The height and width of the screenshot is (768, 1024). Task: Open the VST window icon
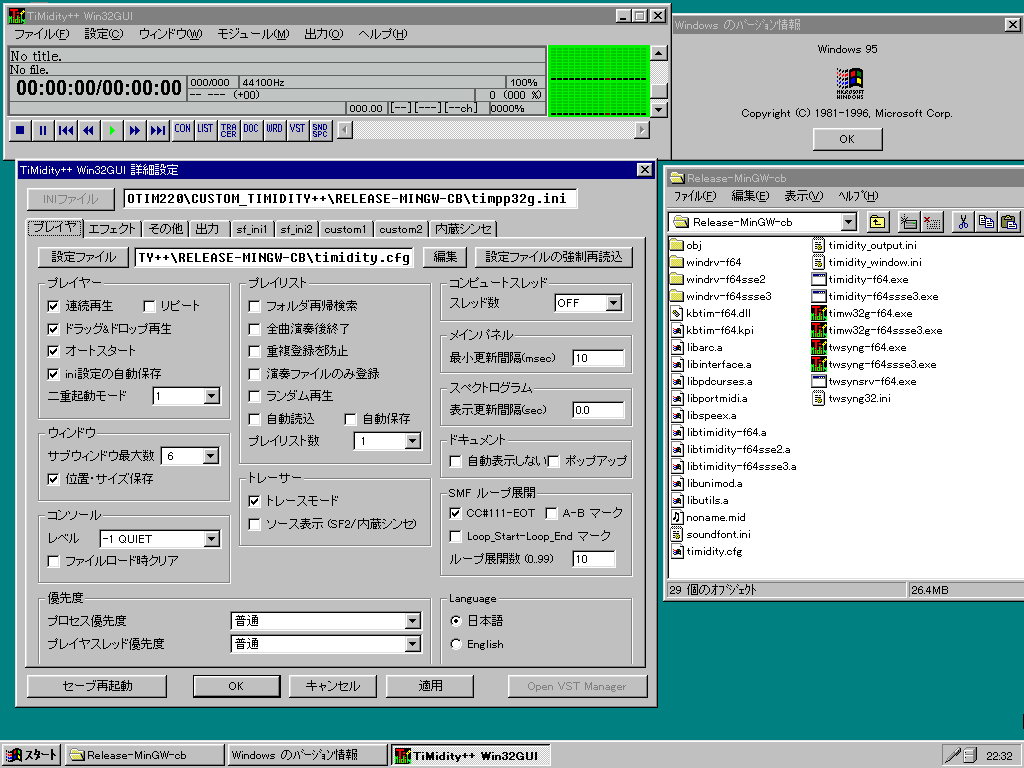click(x=297, y=130)
